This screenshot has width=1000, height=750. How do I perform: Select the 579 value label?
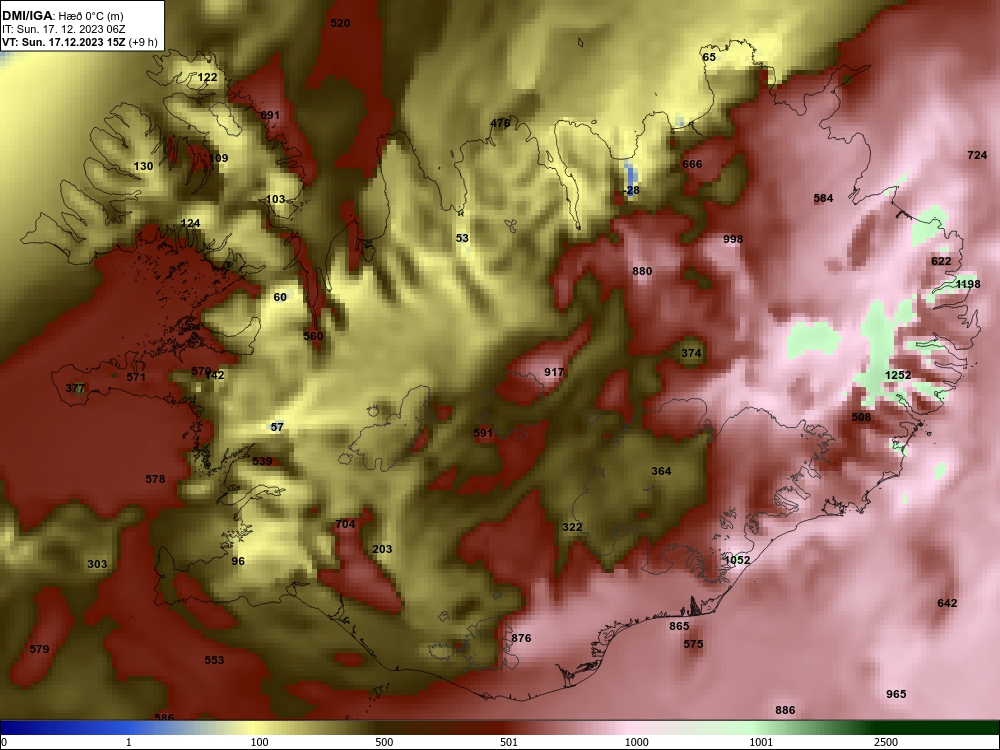point(39,649)
